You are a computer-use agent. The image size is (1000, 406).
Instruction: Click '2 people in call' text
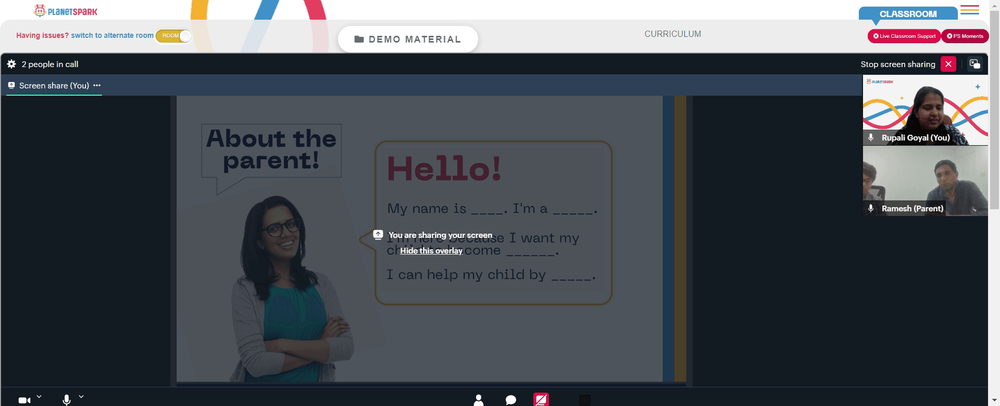click(x=50, y=64)
